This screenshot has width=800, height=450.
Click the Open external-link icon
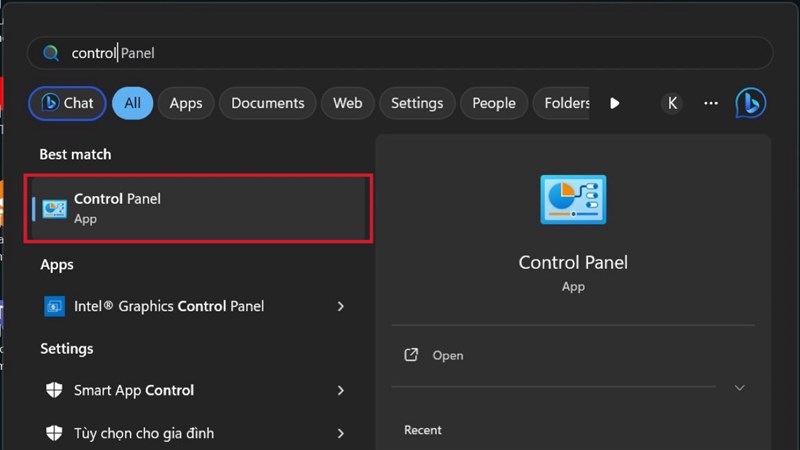pos(411,355)
